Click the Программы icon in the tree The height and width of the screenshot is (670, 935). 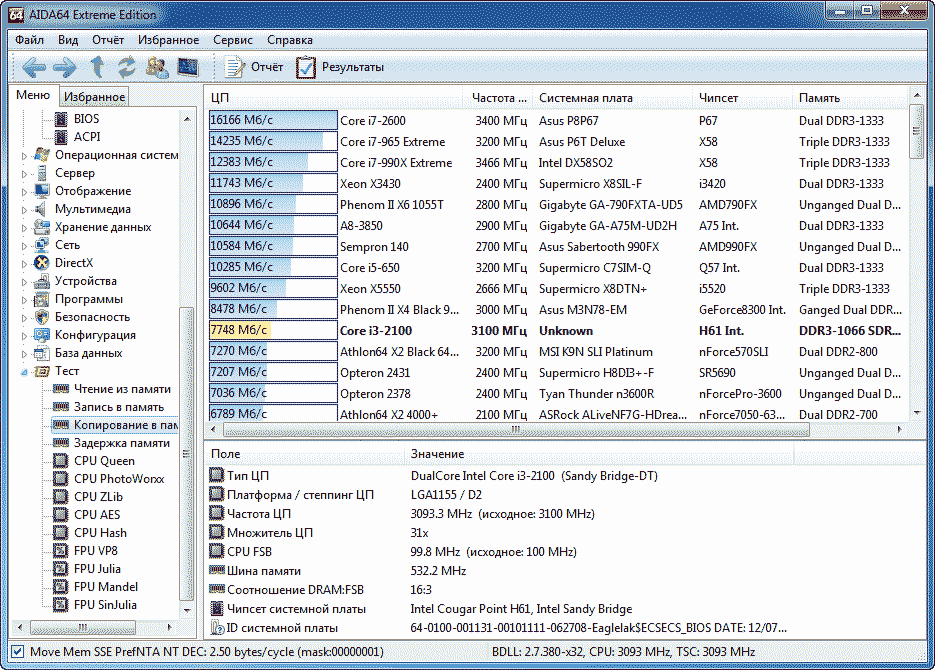41,299
